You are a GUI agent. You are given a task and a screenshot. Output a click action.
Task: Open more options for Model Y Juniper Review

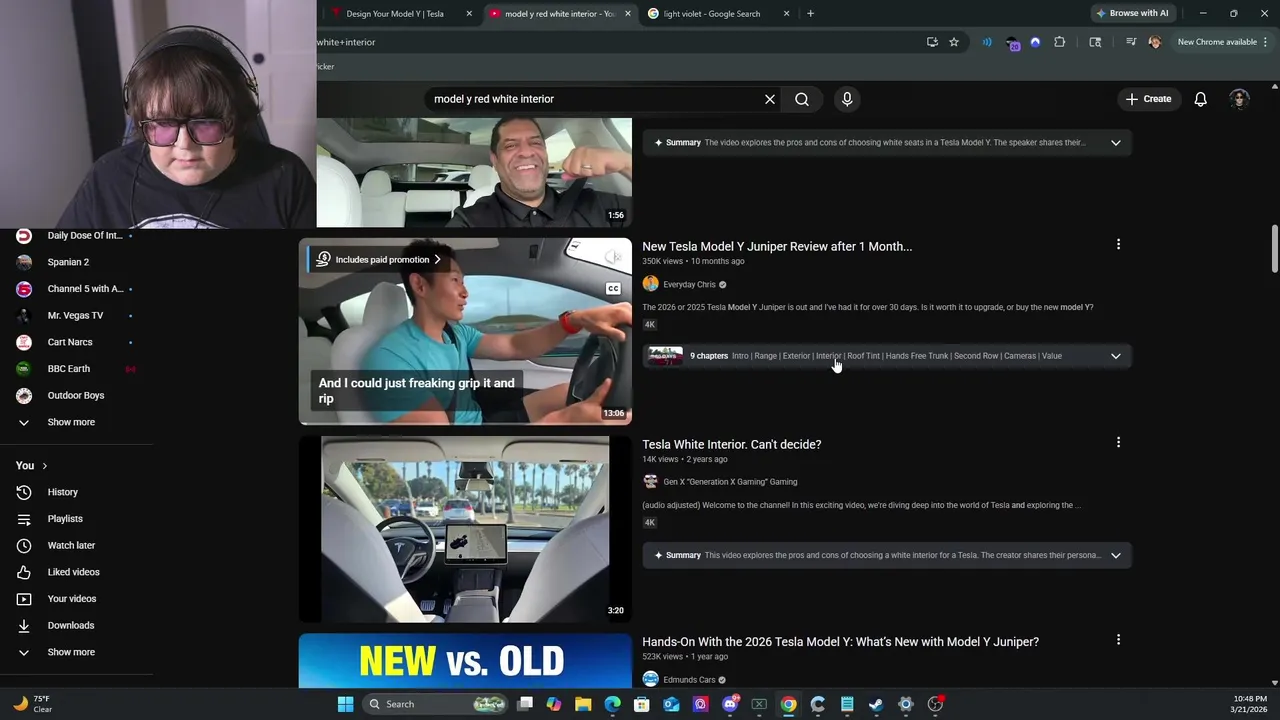[1118, 244]
